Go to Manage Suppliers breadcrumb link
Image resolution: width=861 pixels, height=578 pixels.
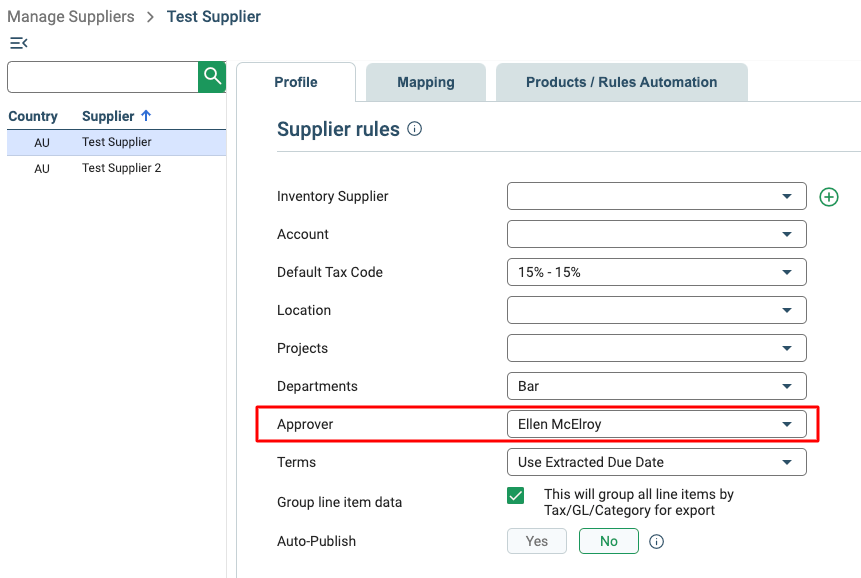coord(71,16)
